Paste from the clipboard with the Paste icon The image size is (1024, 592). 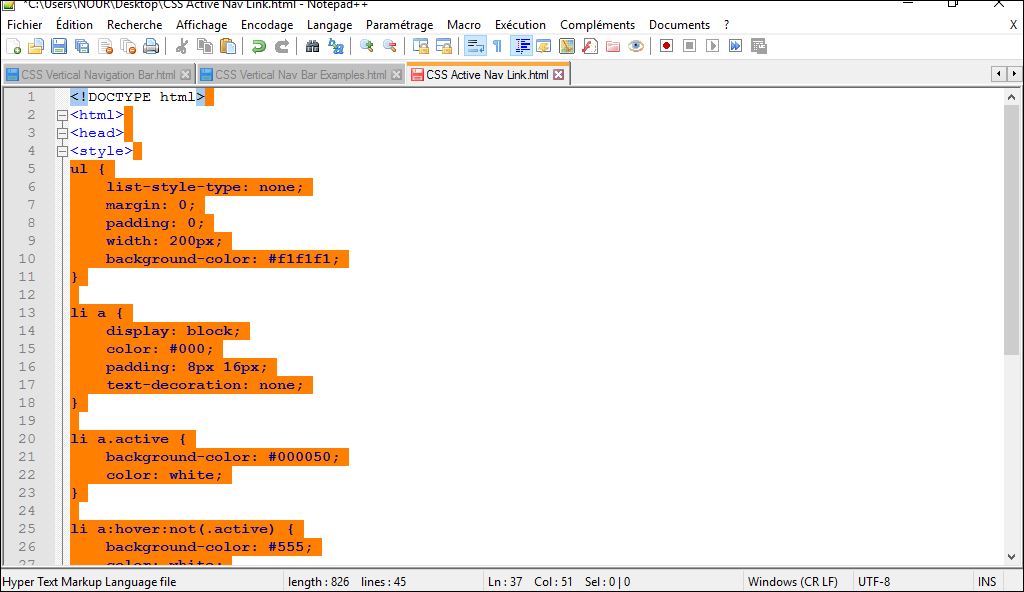click(228, 46)
